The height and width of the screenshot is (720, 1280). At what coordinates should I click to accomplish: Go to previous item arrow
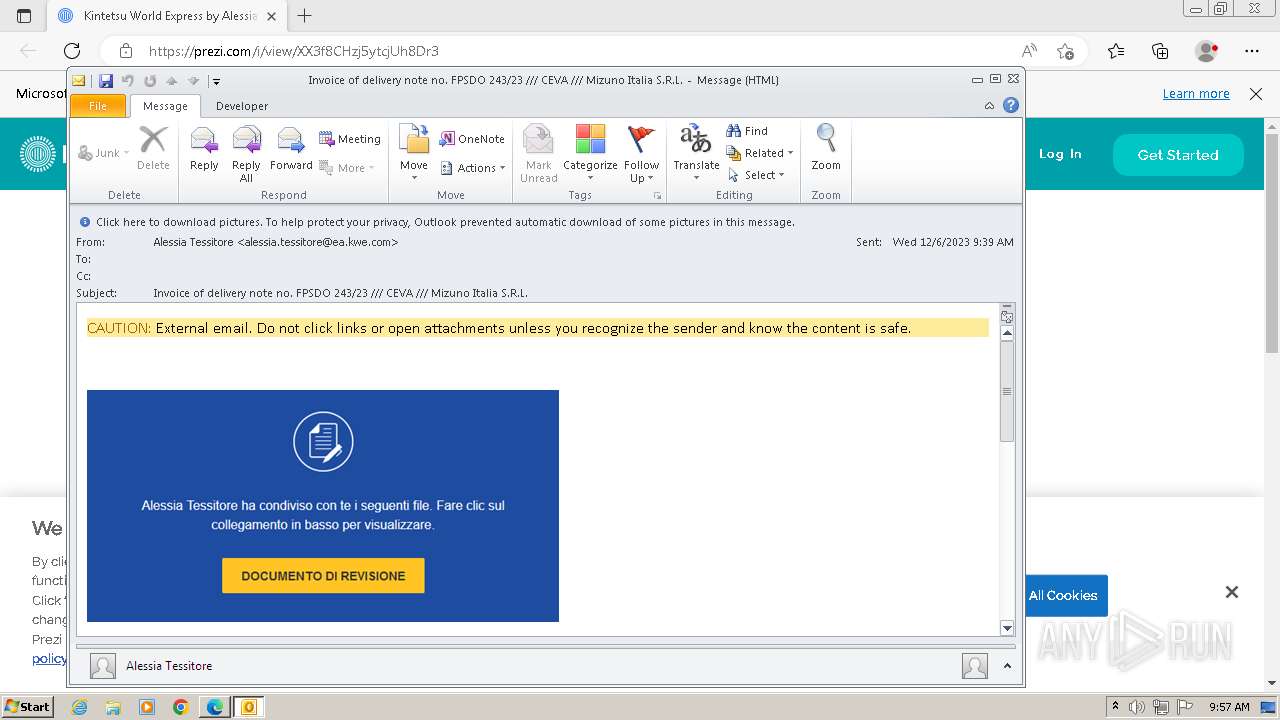click(x=172, y=81)
